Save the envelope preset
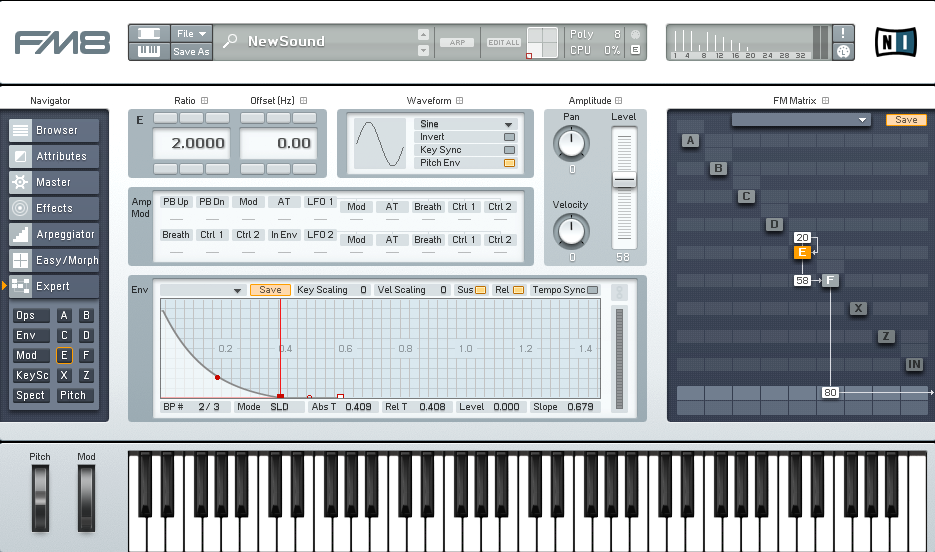The width and height of the screenshot is (935, 552). point(270,290)
